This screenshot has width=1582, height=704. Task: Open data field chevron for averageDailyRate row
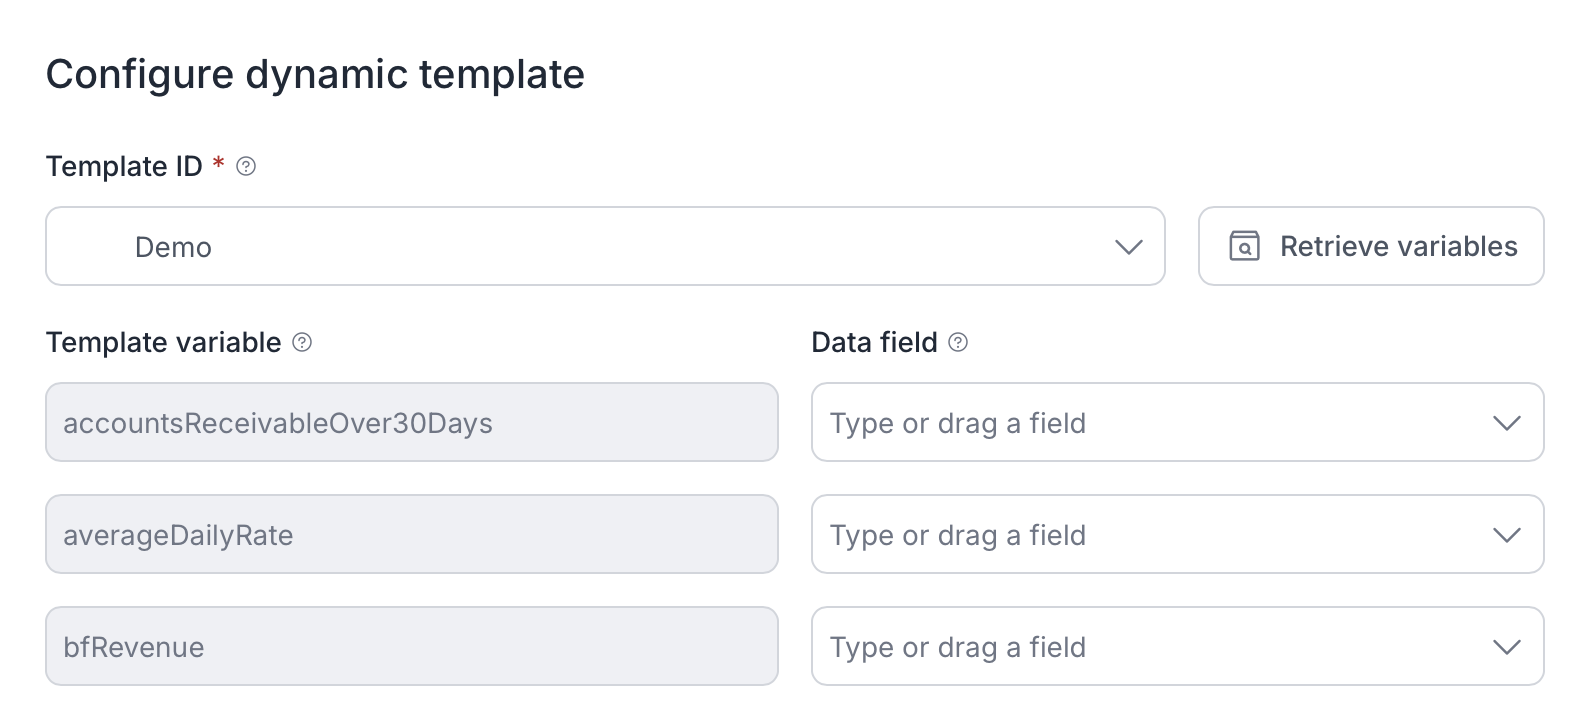(1506, 535)
